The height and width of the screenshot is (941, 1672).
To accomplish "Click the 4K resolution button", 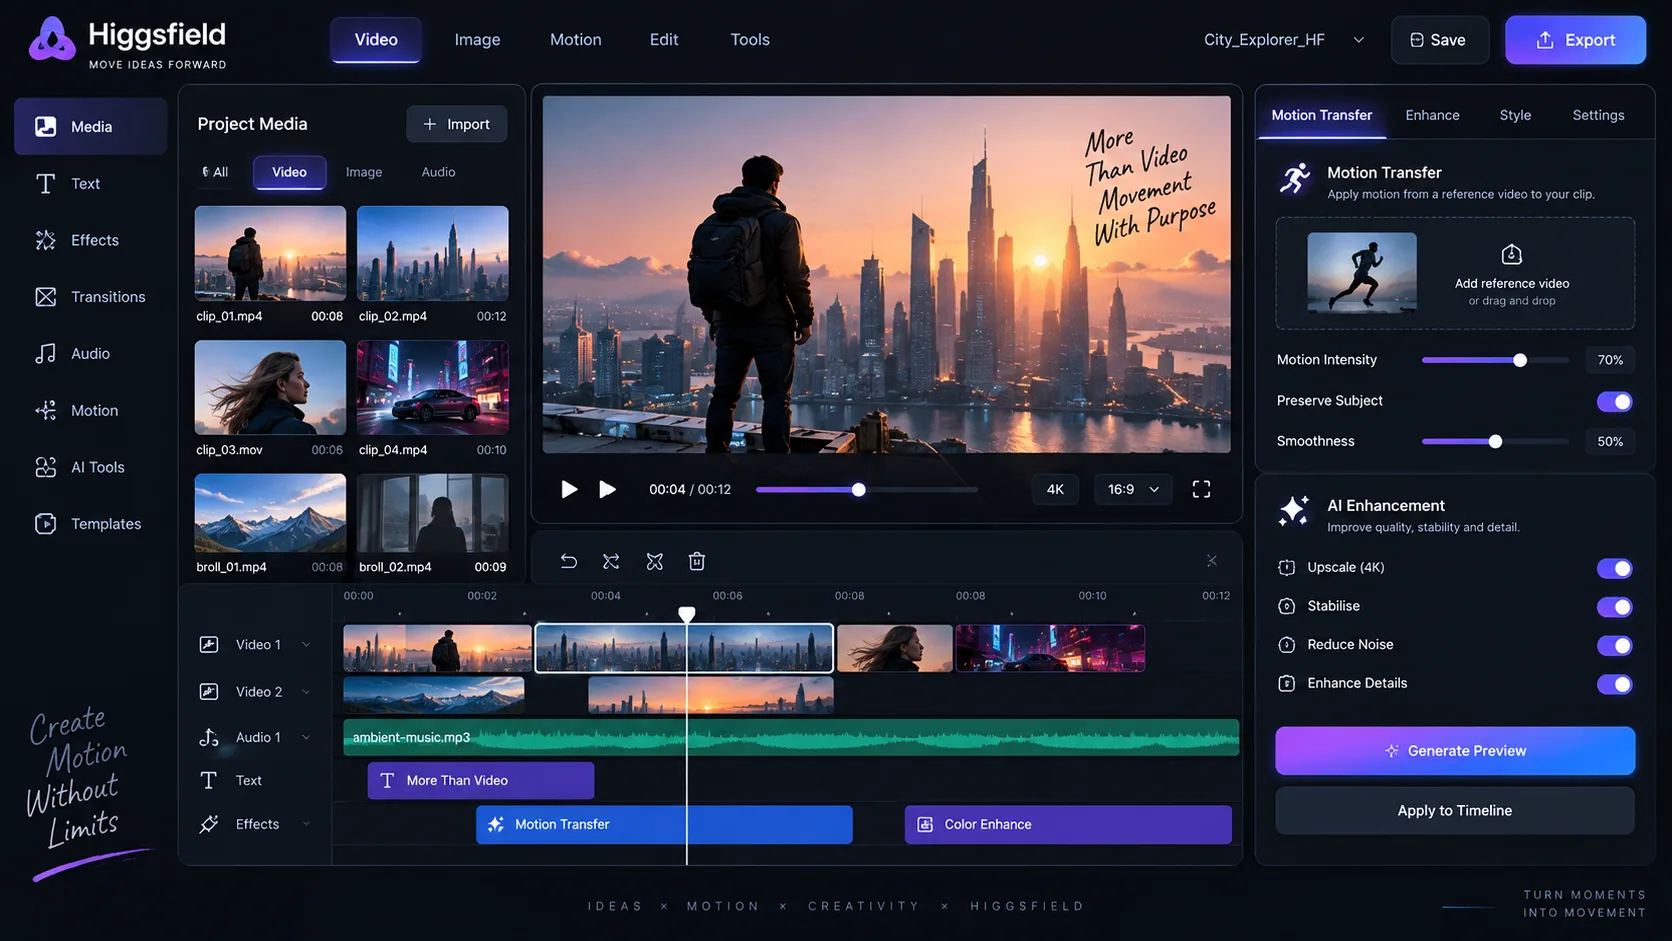I will [1055, 489].
